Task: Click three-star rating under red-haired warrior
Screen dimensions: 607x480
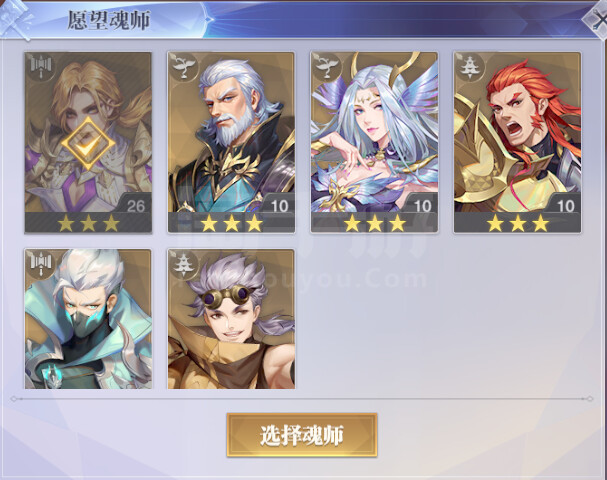Action: (x=518, y=223)
